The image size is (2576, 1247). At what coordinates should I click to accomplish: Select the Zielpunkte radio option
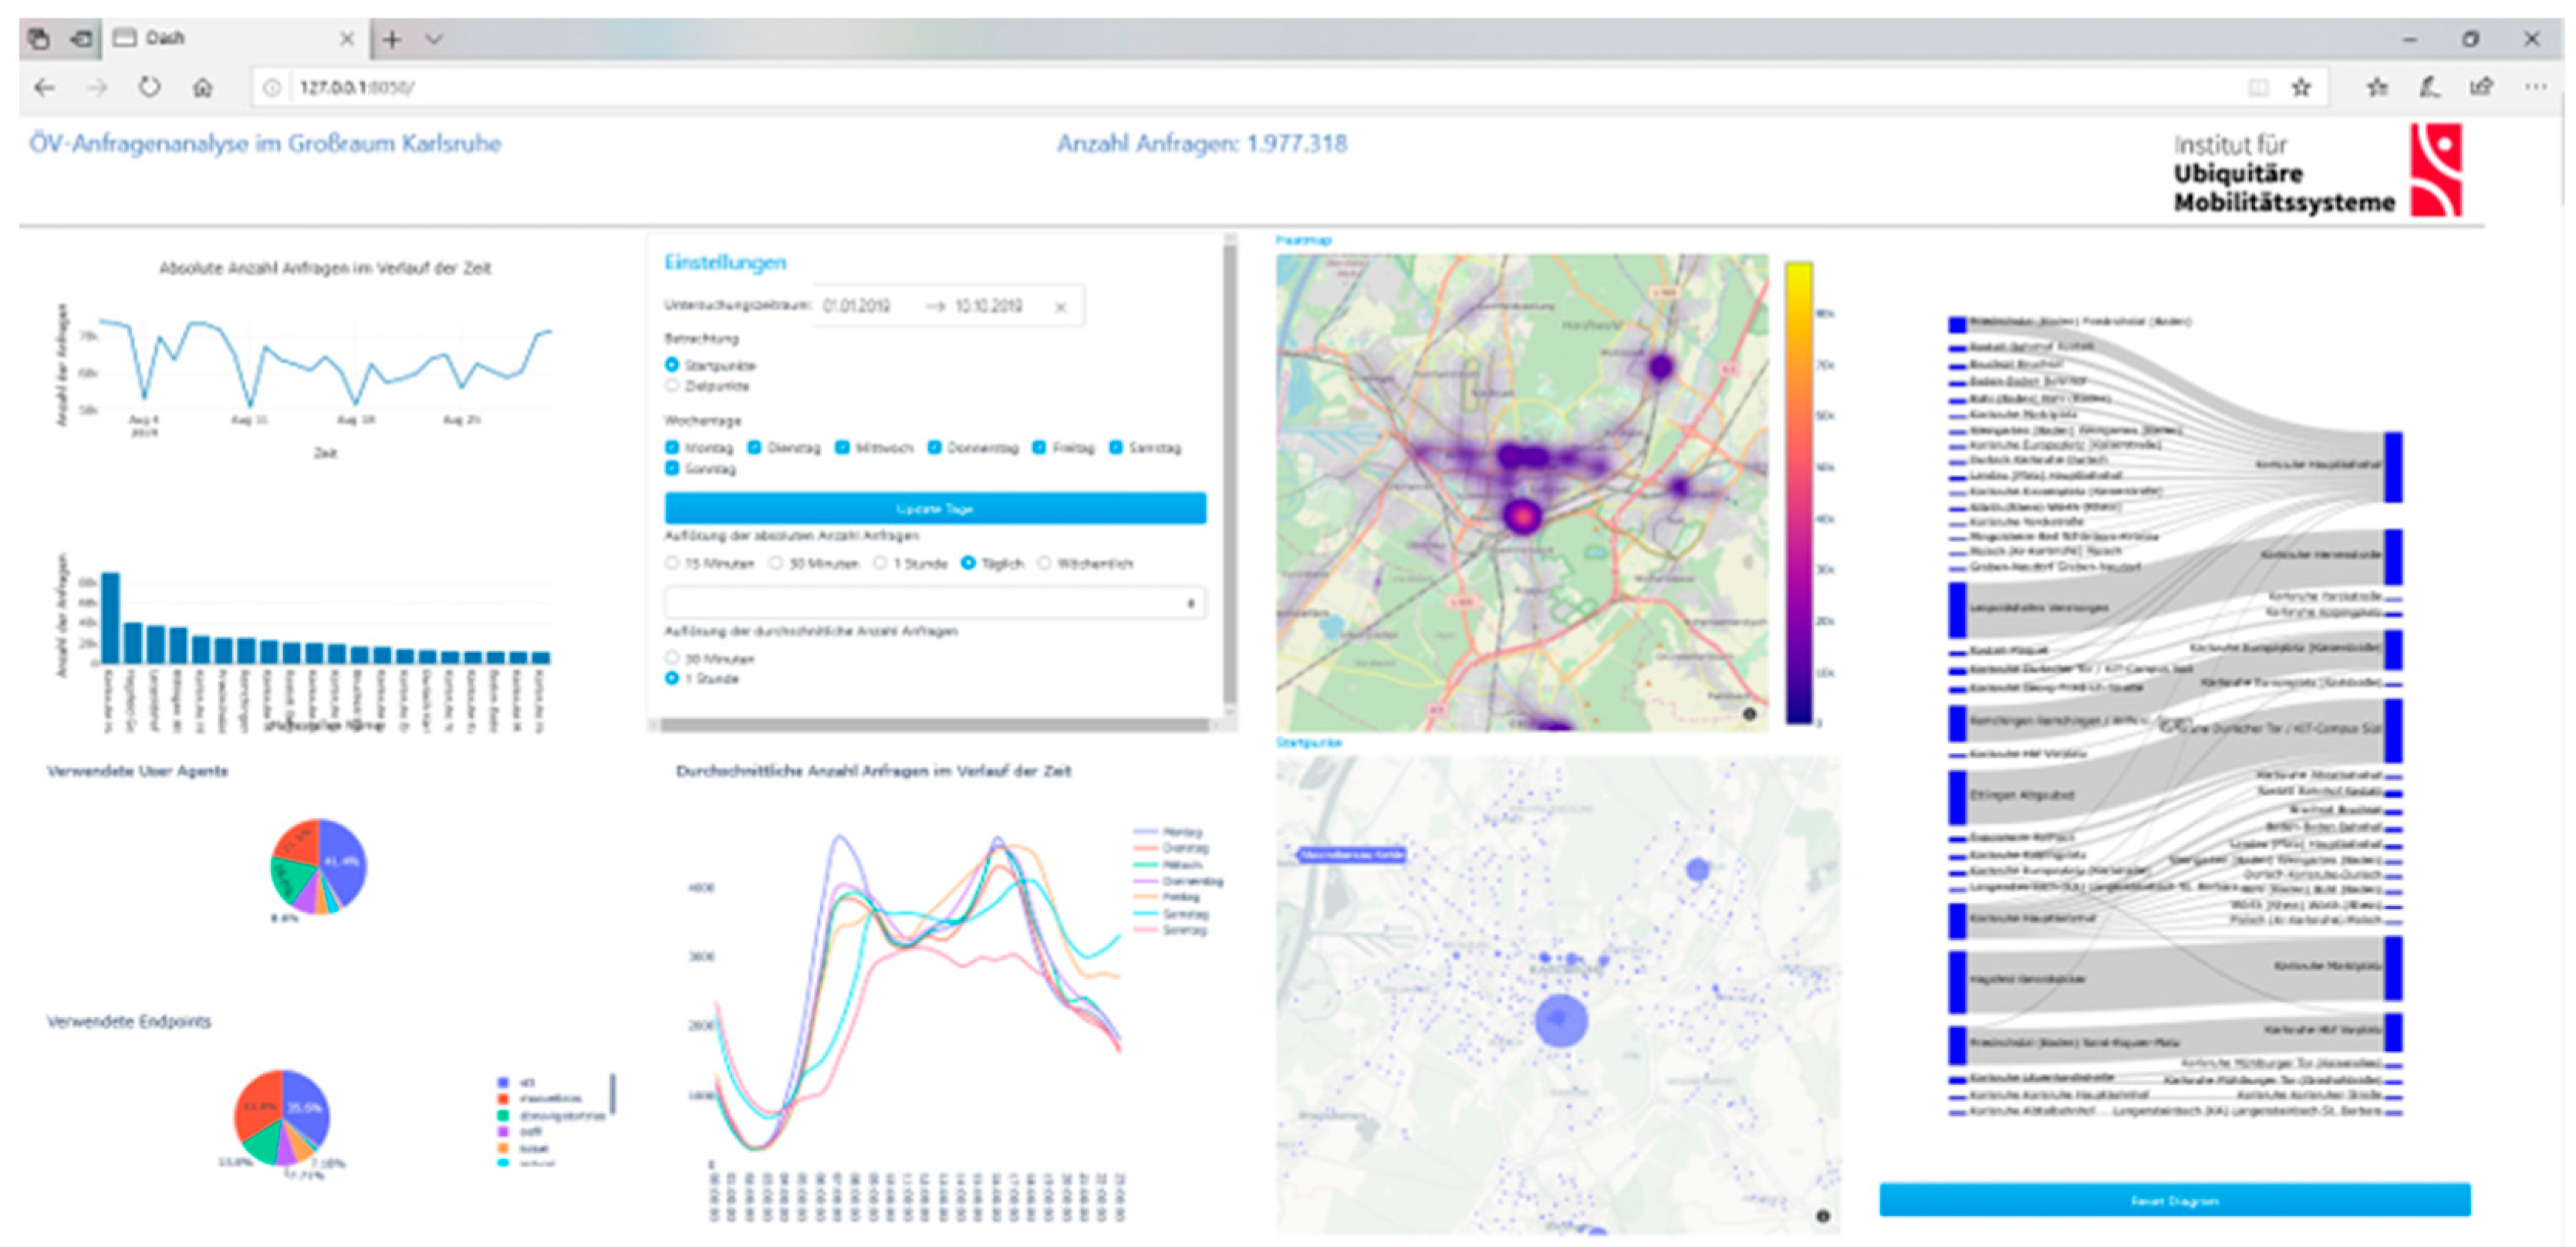672,385
